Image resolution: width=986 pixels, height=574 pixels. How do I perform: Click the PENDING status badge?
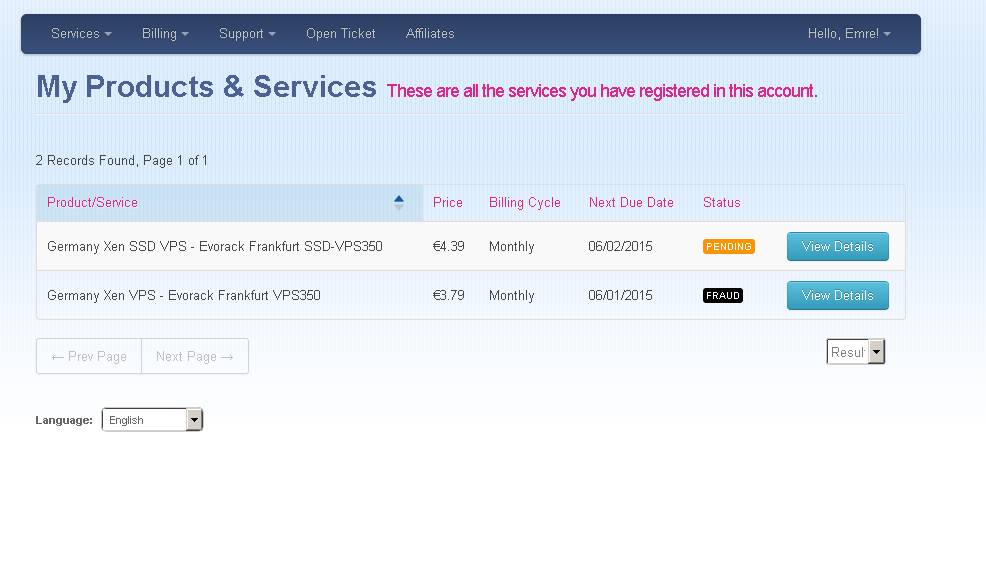(x=729, y=246)
